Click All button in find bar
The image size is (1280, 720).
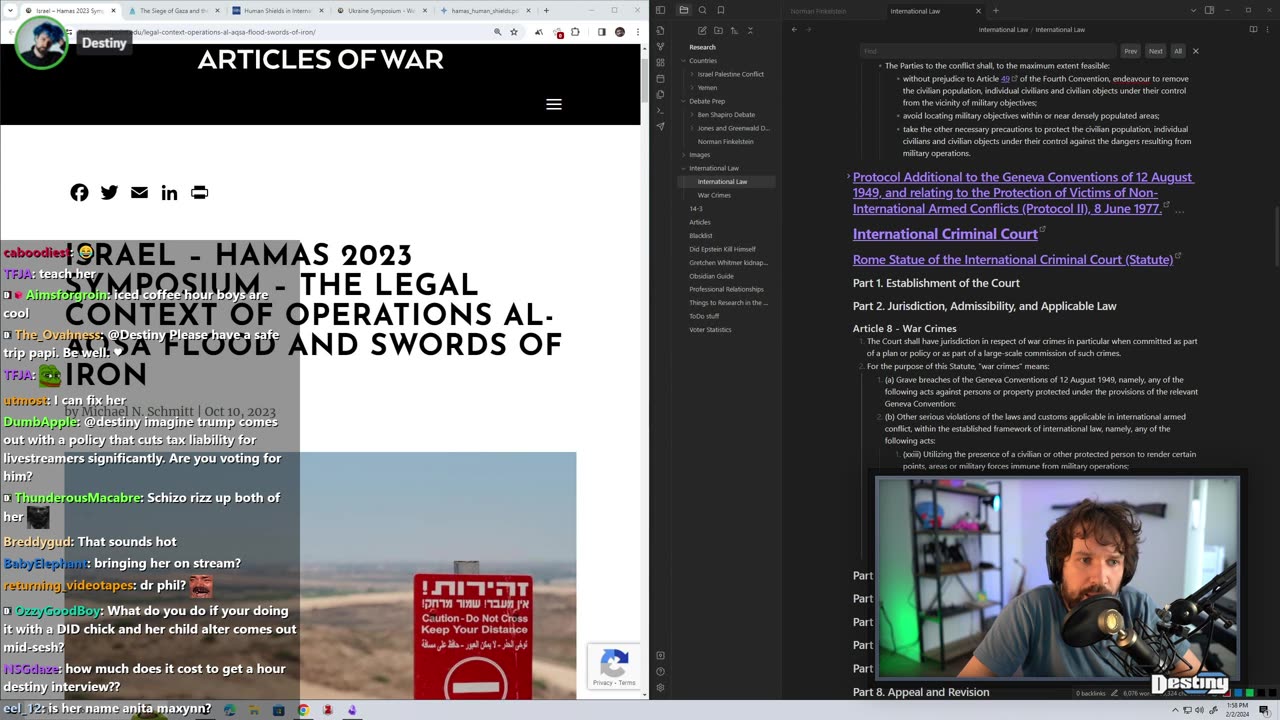(x=1177, y=51)
